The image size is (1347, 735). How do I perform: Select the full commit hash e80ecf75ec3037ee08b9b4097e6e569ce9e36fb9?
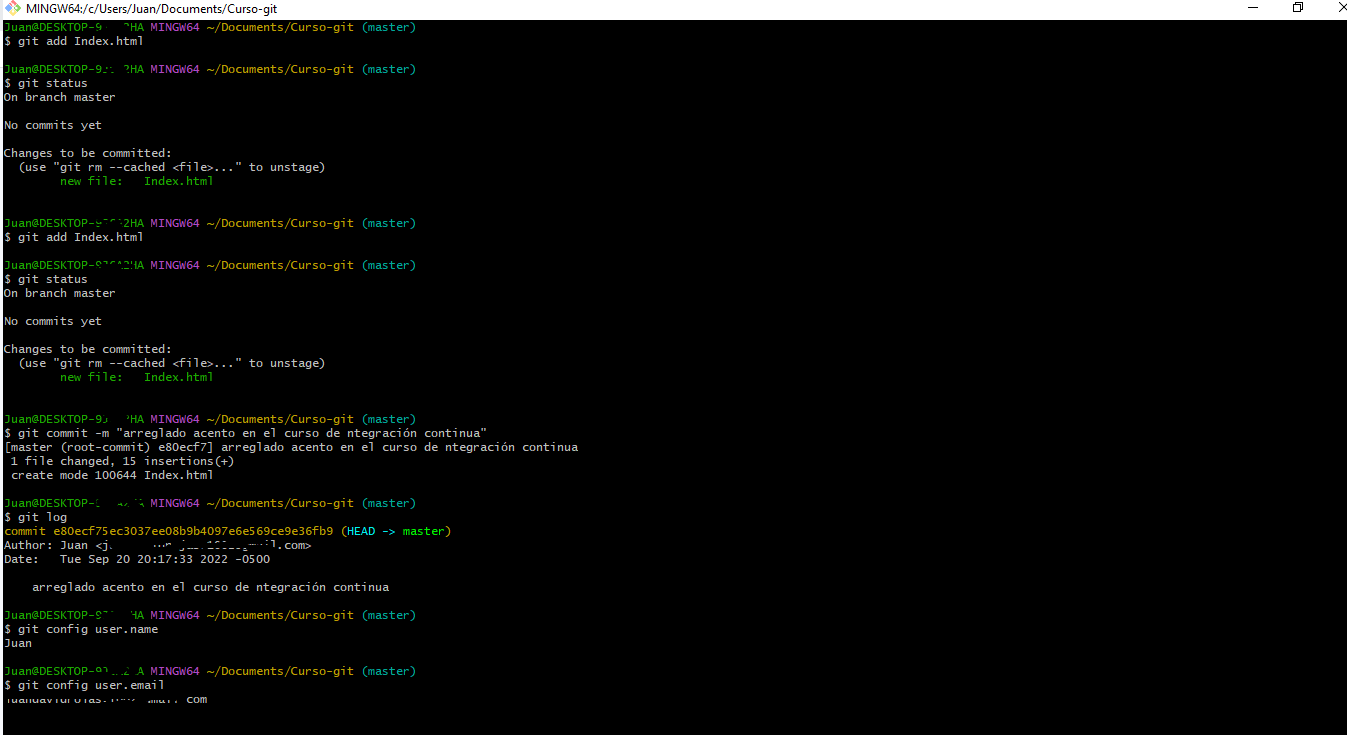(193, 531)
